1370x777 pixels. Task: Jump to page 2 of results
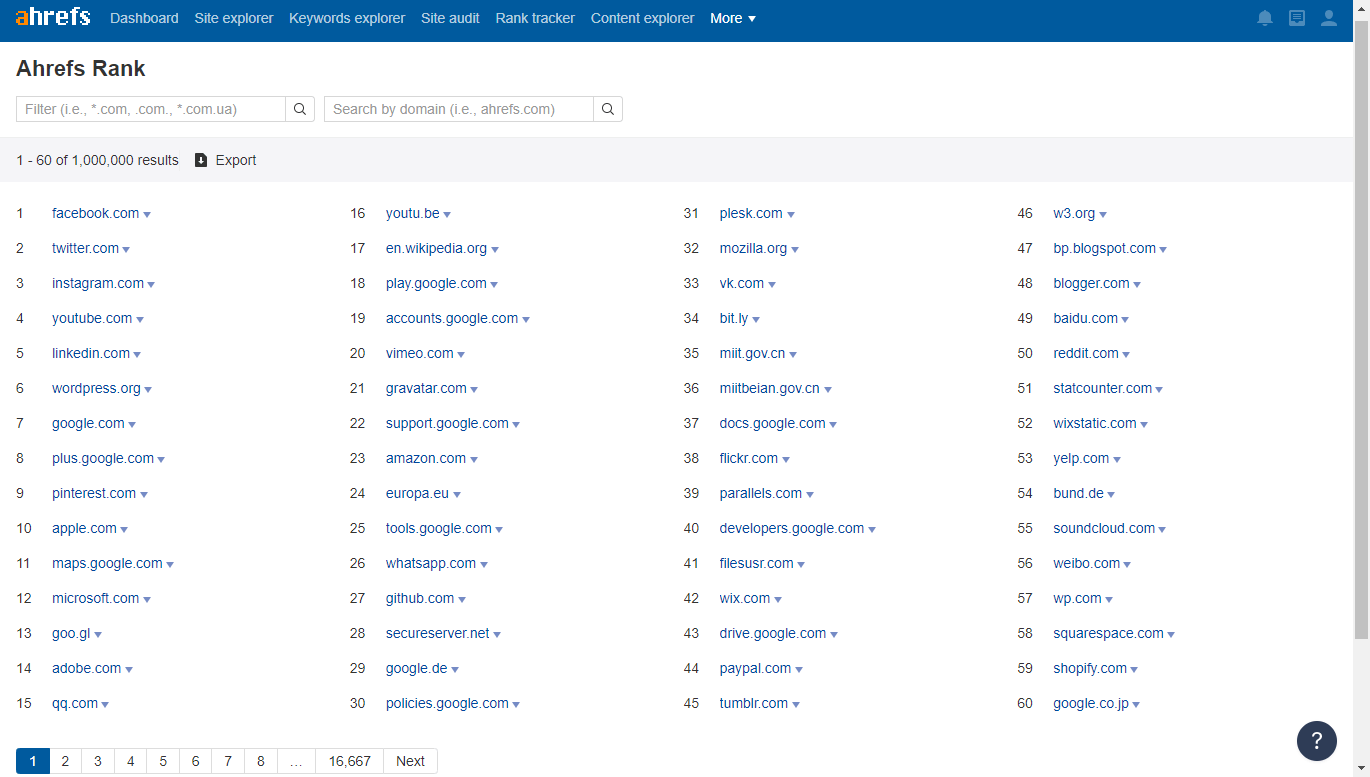[x=65, y=761]
